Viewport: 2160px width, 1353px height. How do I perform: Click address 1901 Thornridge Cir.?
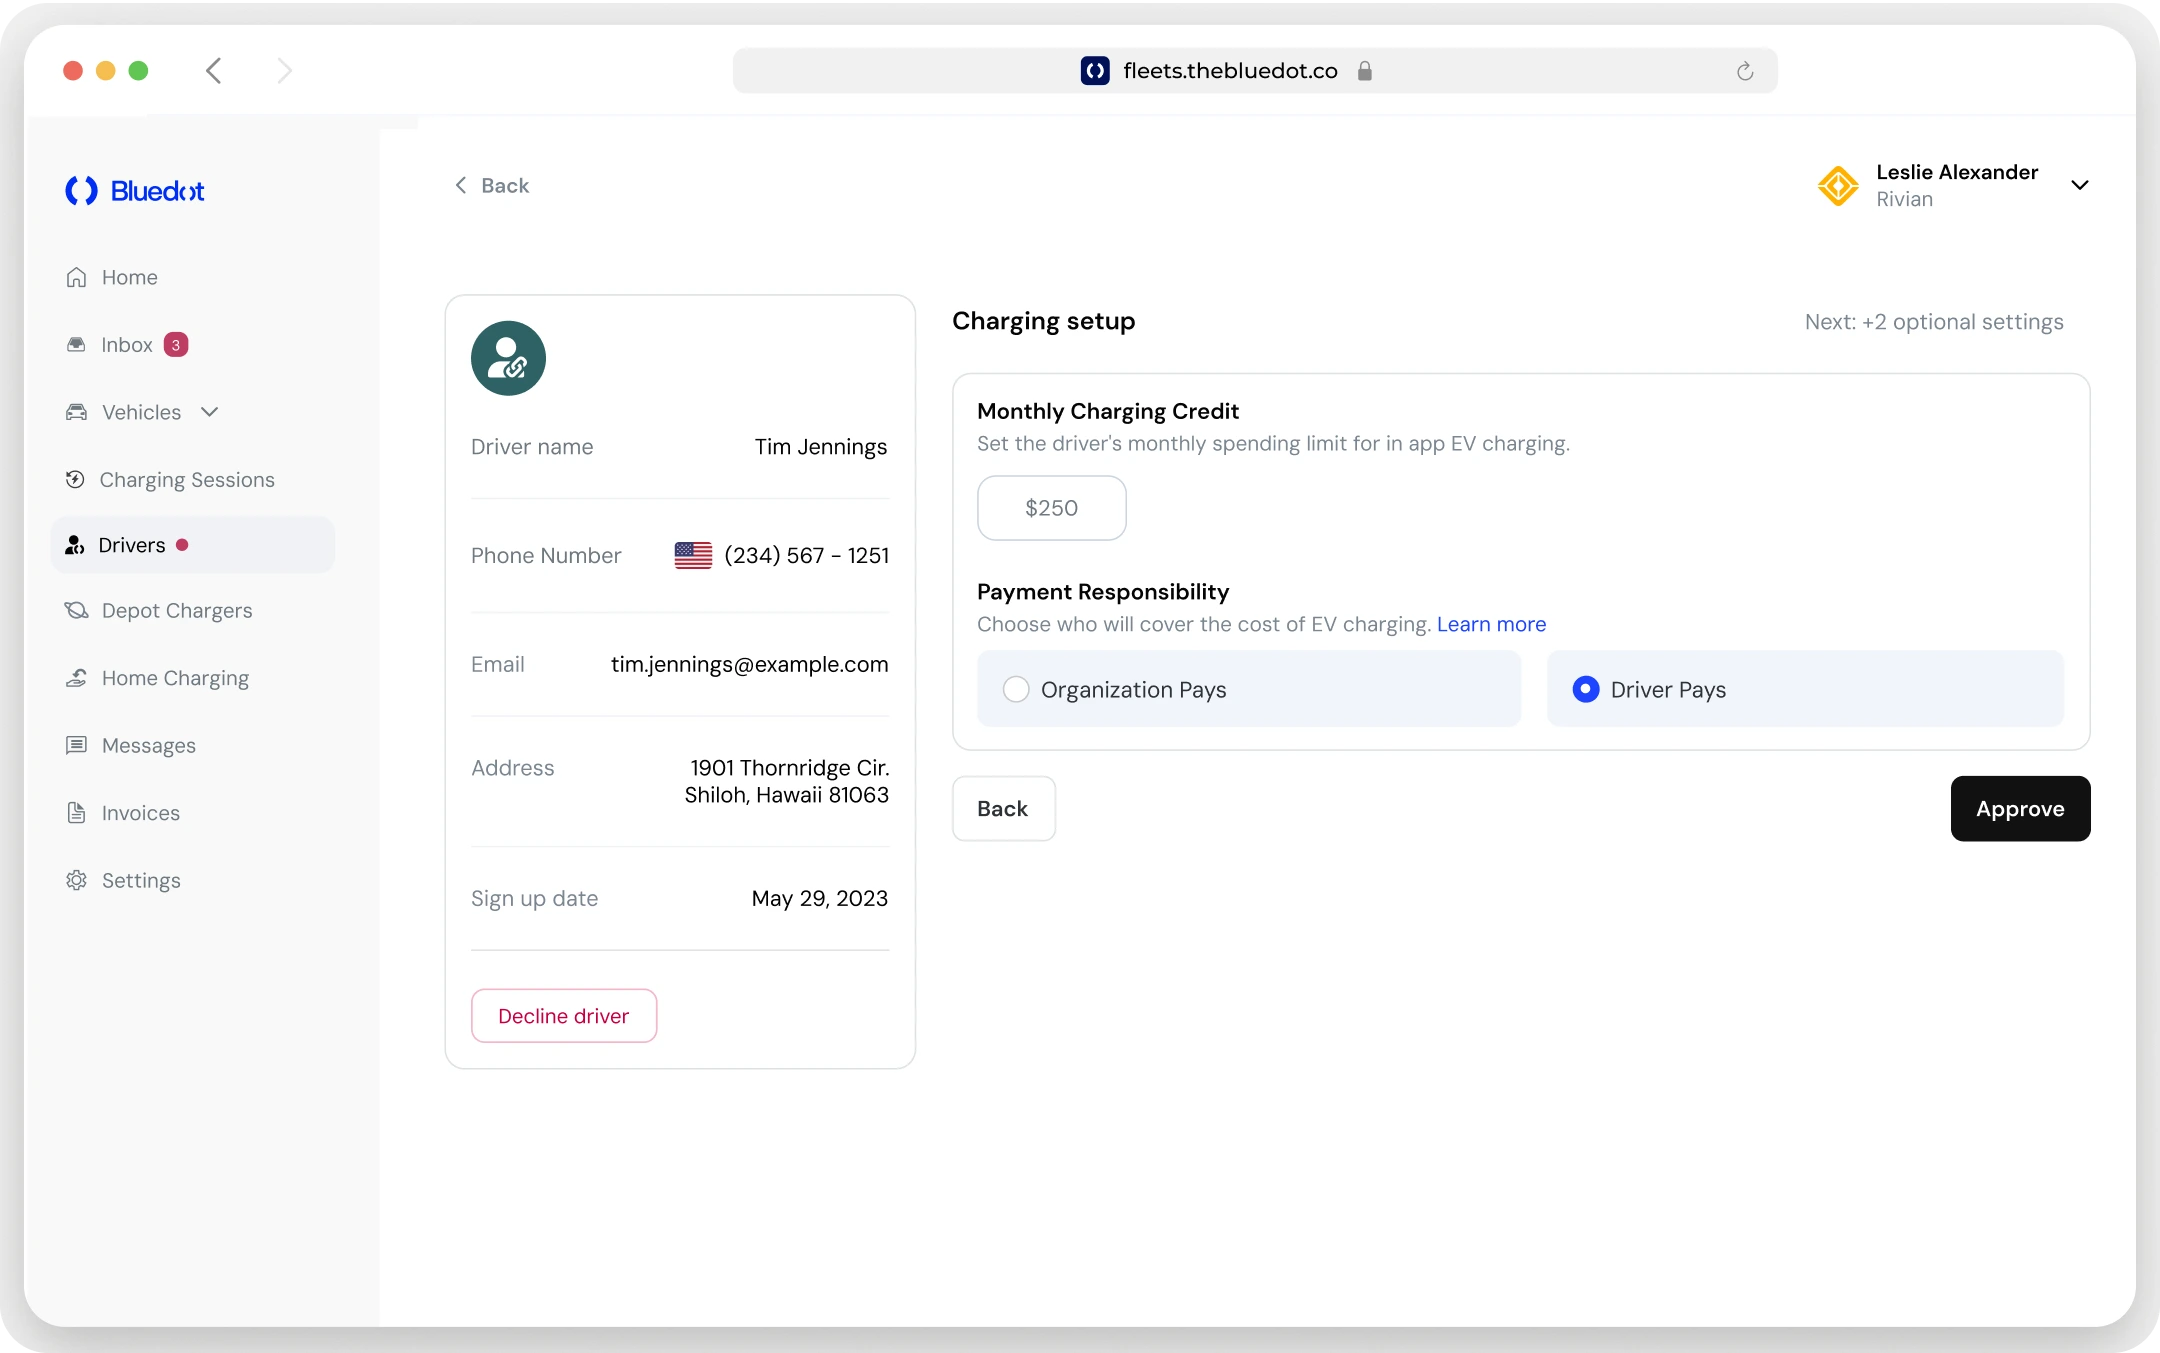click(789, 767)
